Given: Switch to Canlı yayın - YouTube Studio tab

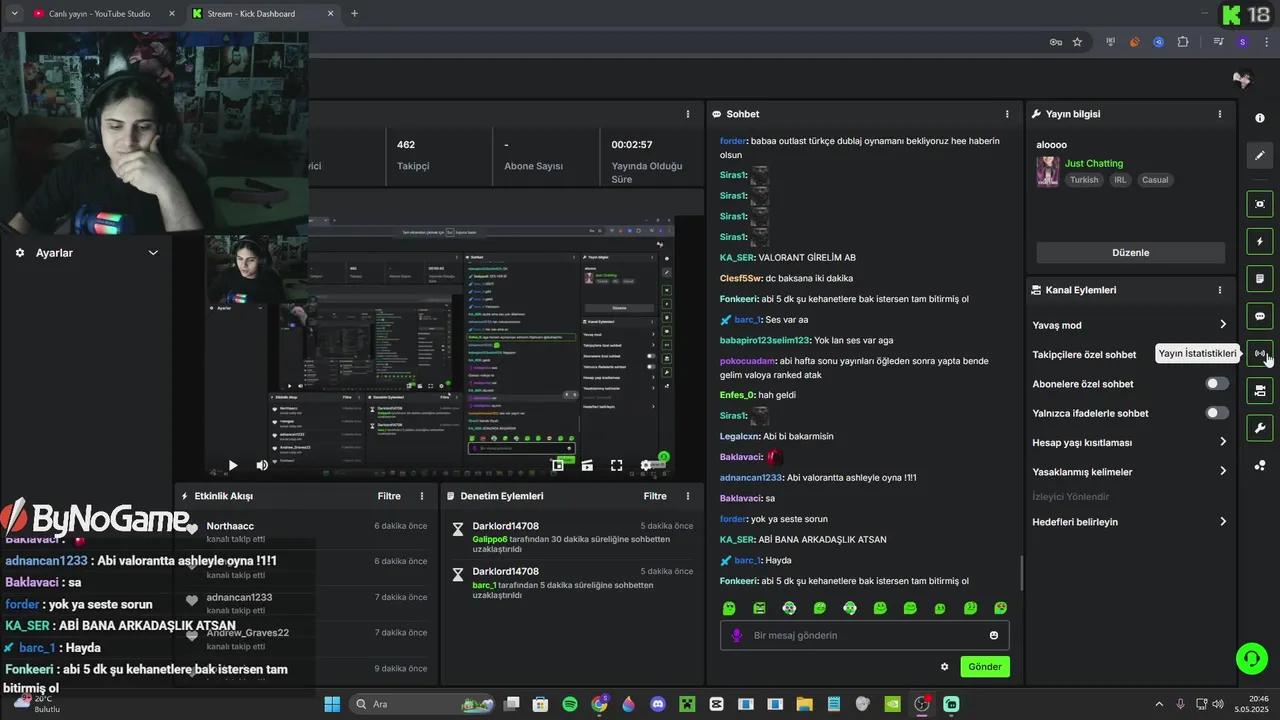Looking at the screenshot, I should pos(100,14).
